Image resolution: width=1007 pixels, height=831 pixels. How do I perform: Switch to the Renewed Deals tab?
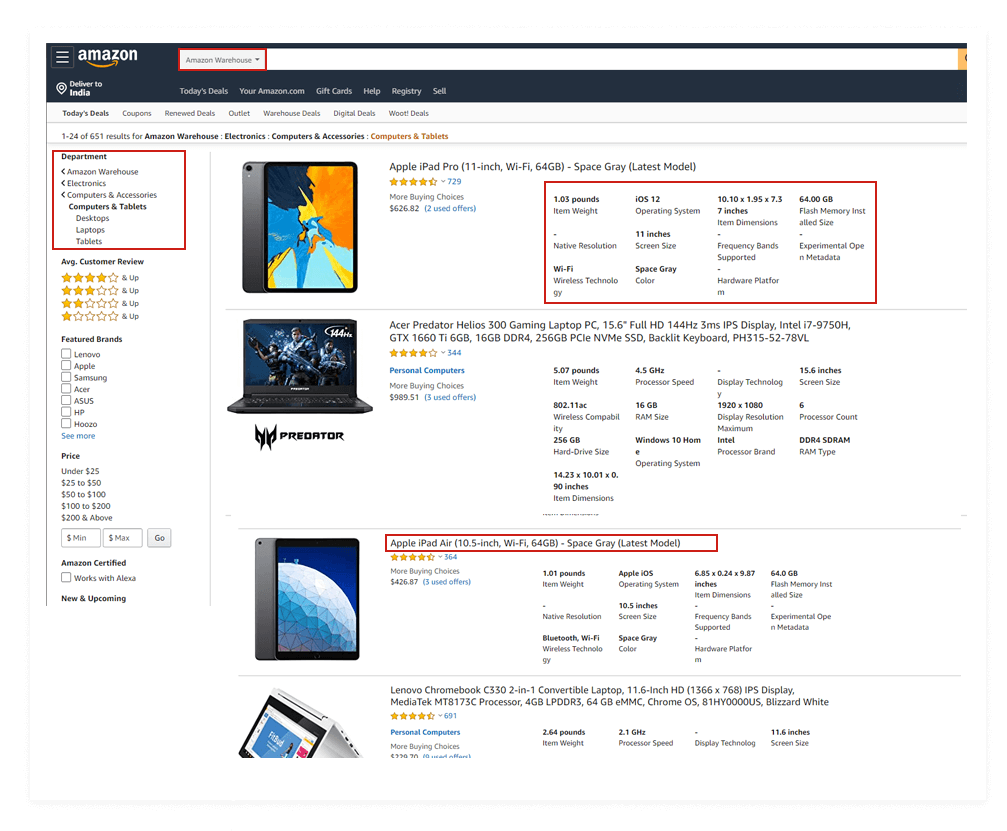click(x=189, y=113)
